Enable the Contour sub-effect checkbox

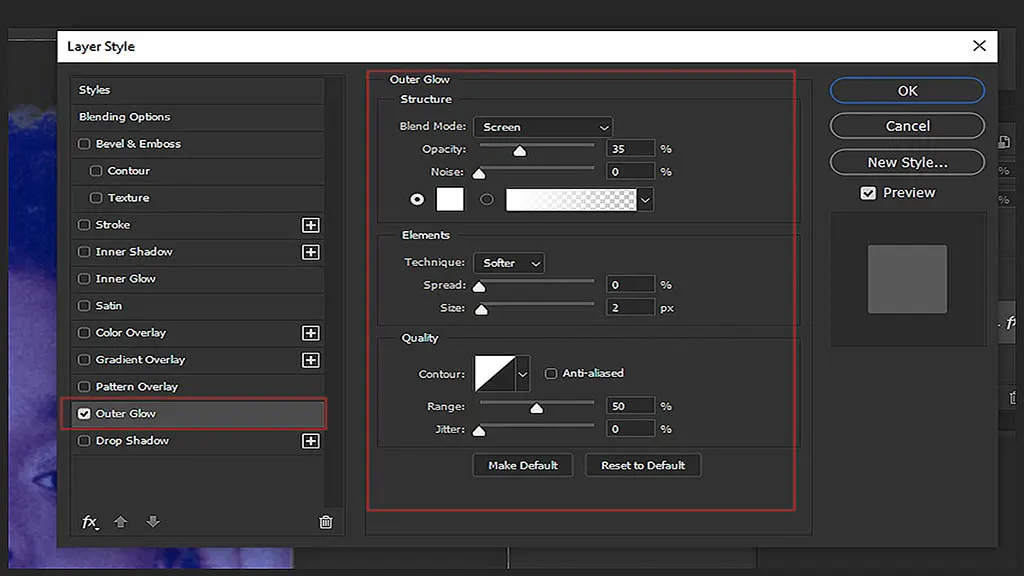click(96, 170)
